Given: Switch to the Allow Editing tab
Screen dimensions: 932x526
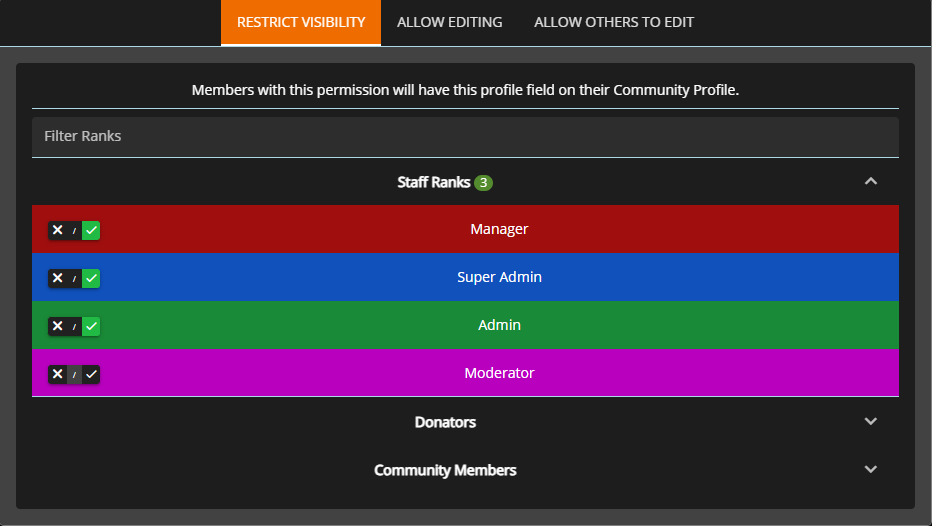Looking at the screenshot, I should point(449,22).
